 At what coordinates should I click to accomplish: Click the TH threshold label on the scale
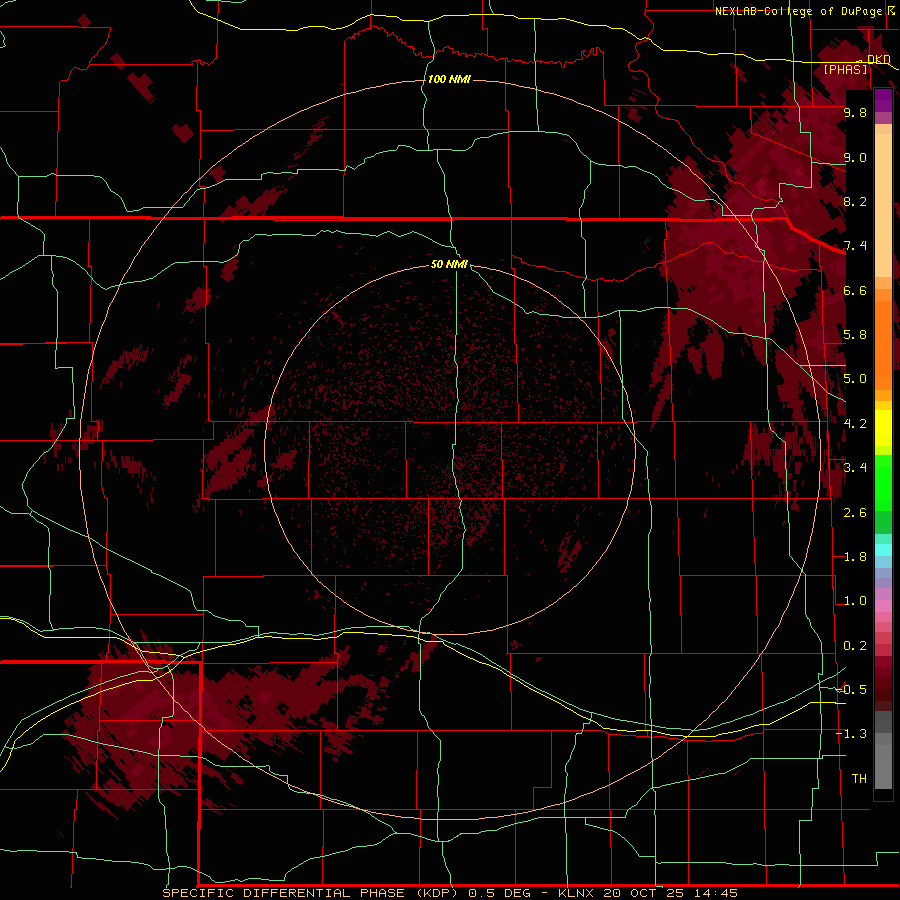click(859, 778)
